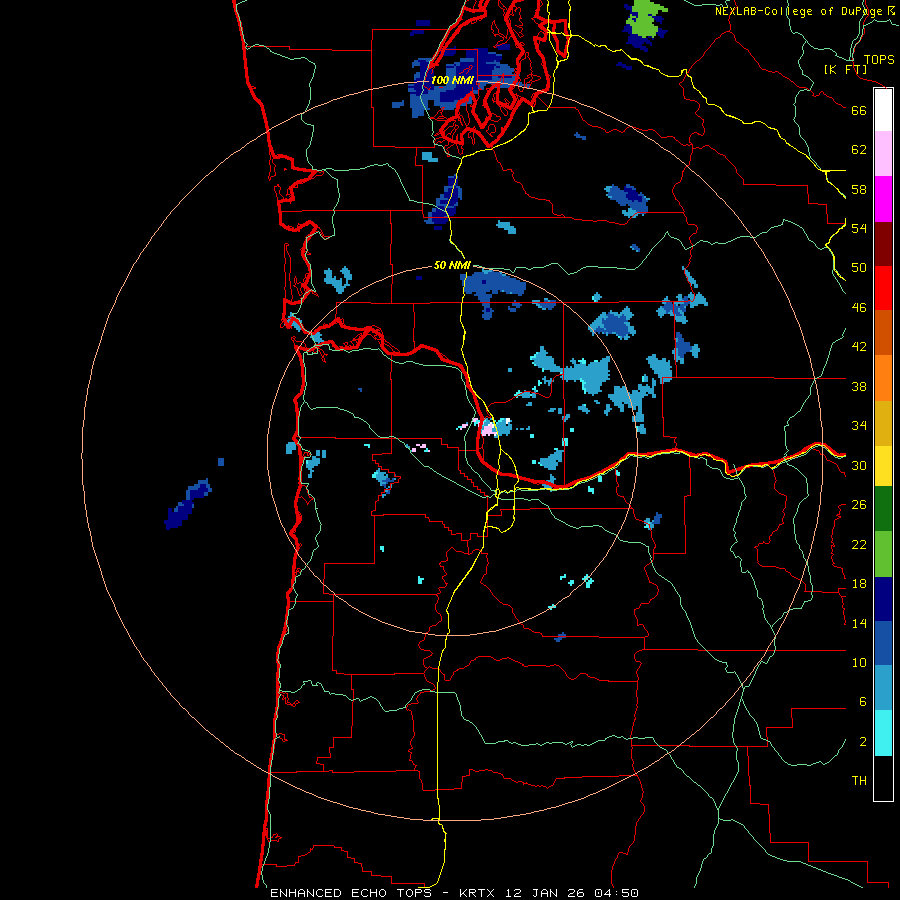Click the yellow legend swatch
900x900 pixels.
click(883, 465)
